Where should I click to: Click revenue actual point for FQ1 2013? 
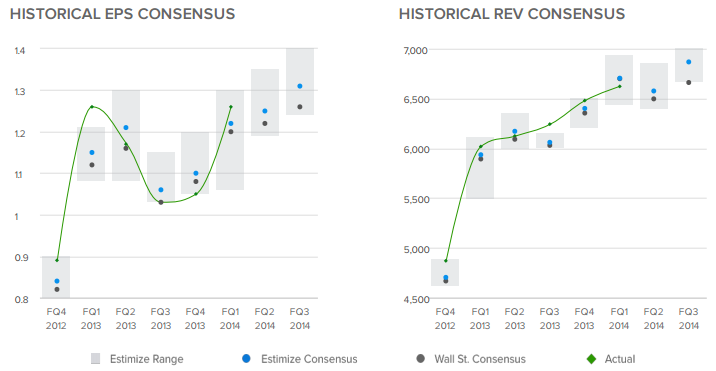(x=480, y=147)
